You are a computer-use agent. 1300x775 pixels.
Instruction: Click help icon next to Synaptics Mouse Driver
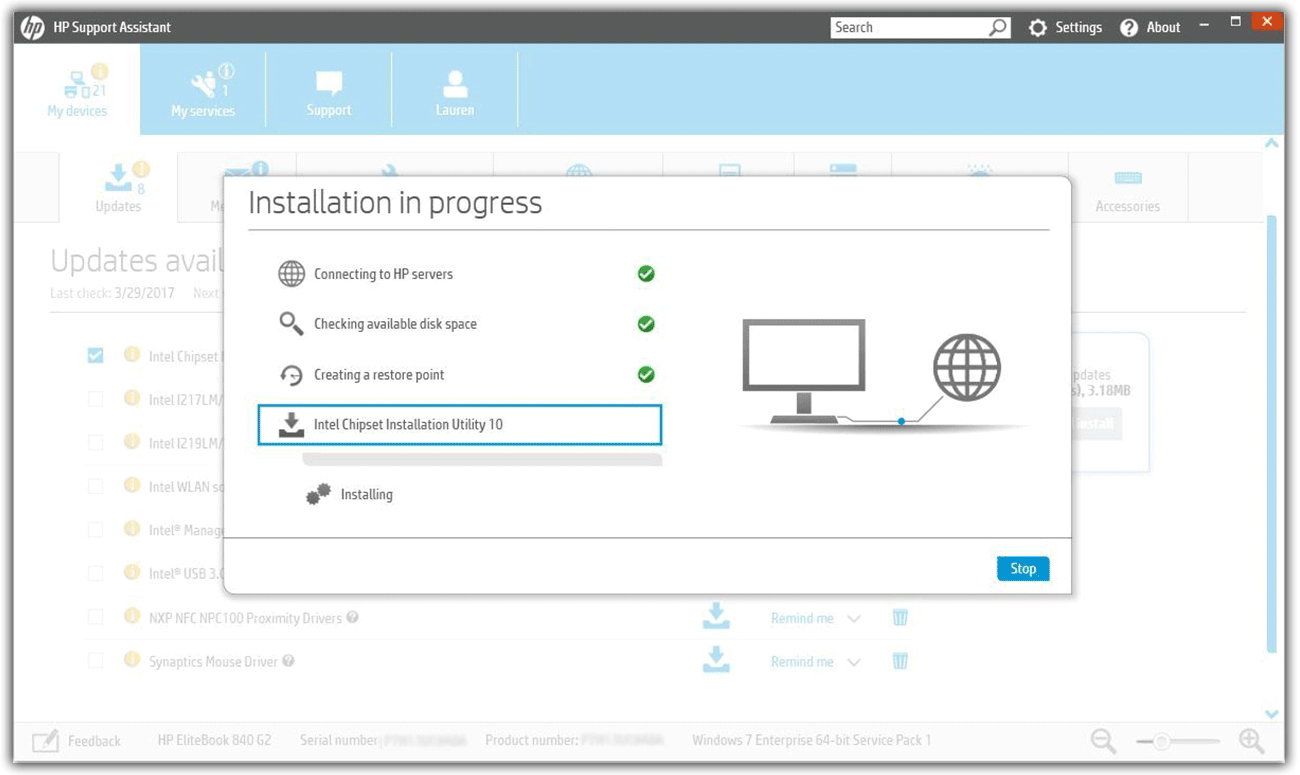[288, 660]
